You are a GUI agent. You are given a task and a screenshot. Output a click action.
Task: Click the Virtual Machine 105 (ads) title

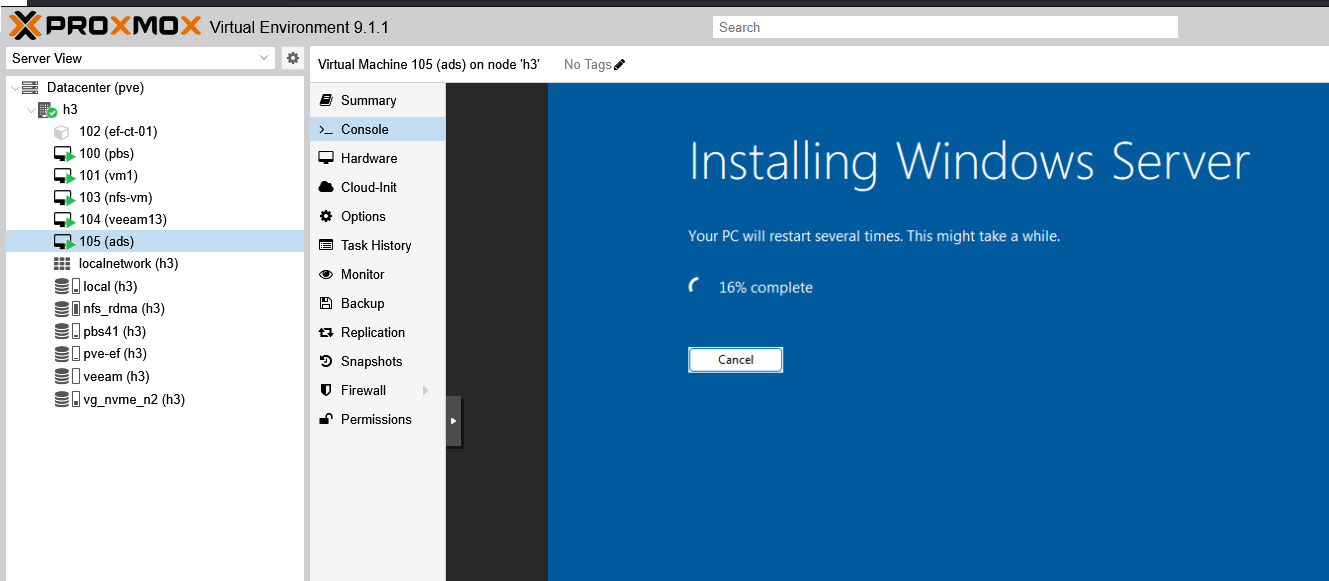(x=429, y=65)
